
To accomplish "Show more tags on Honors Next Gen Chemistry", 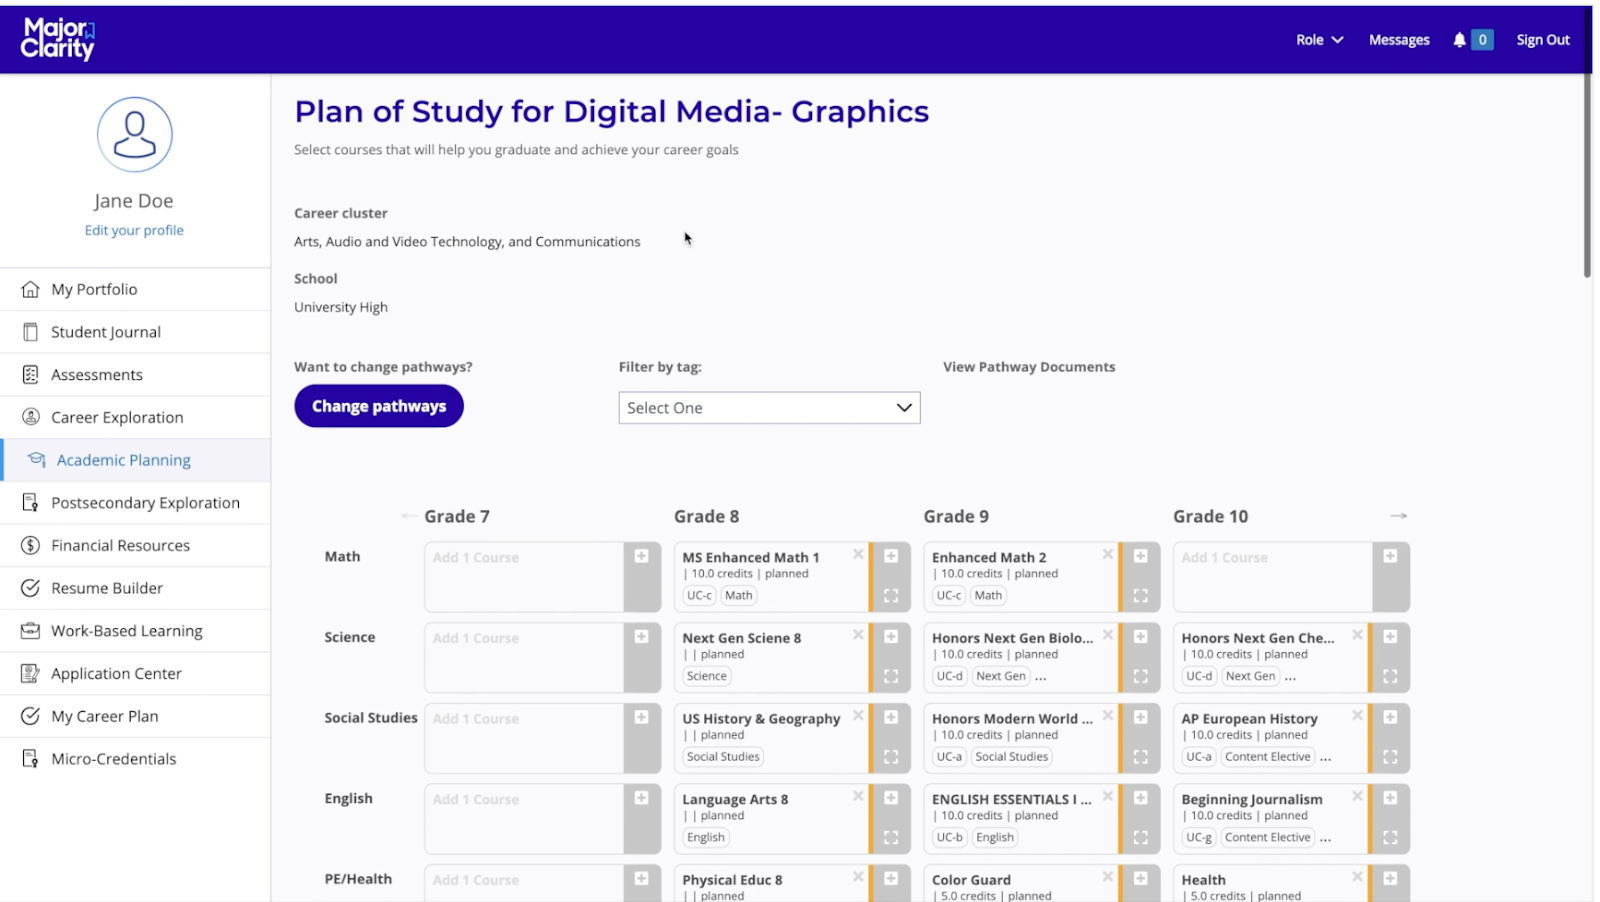I will pyautogui.click(x=1290, y=677).
